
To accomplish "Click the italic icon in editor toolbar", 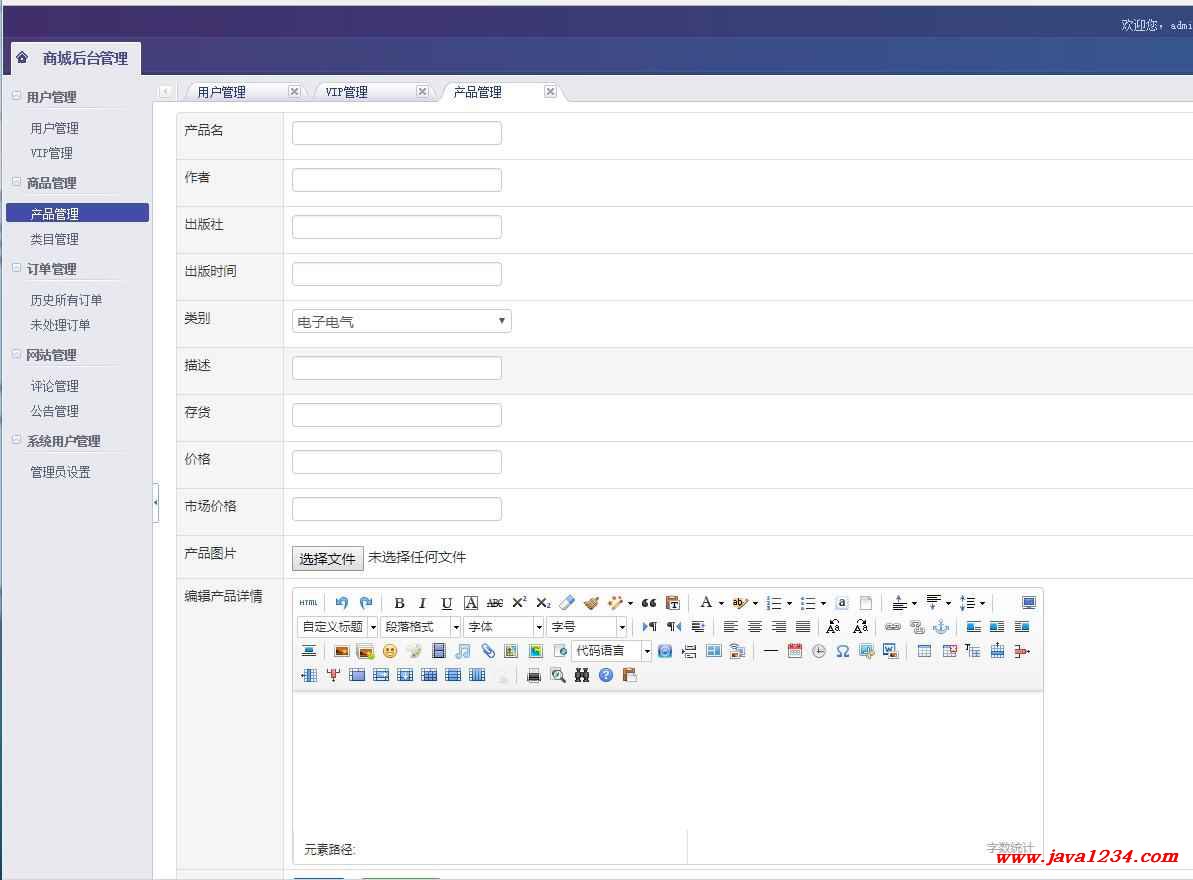I will [422, 603].
